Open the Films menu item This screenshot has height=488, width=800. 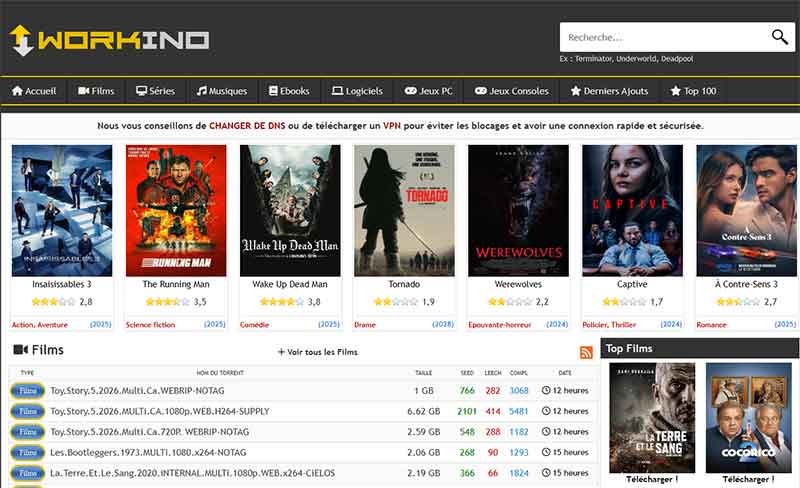pyautogui.click(x=96, y=91)
